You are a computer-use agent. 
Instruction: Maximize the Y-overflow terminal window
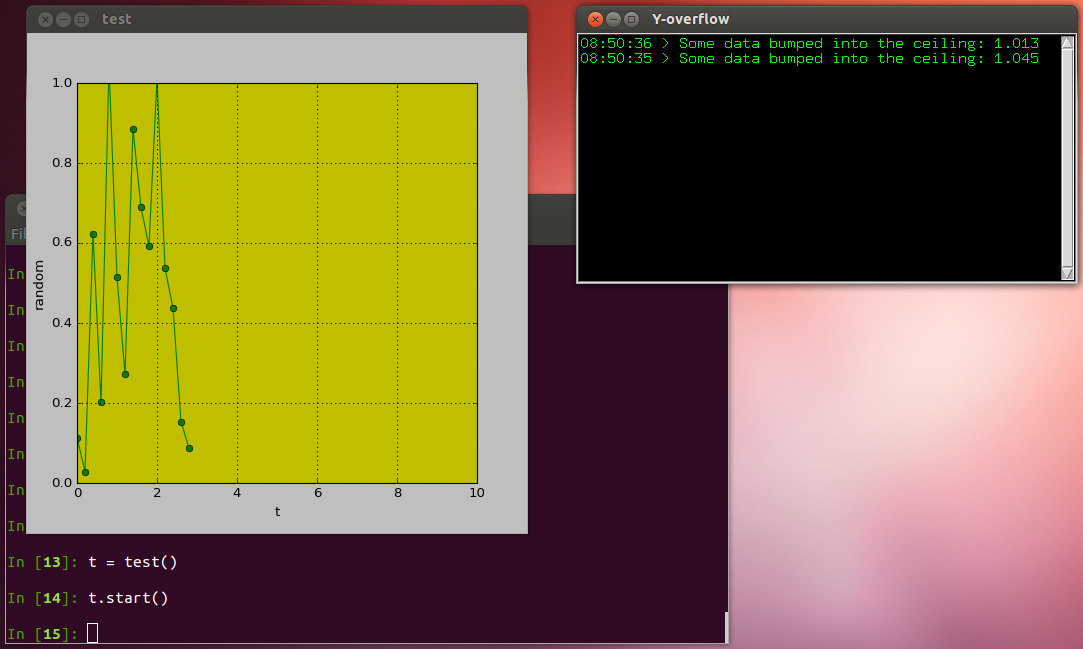(x=629, y=18)
